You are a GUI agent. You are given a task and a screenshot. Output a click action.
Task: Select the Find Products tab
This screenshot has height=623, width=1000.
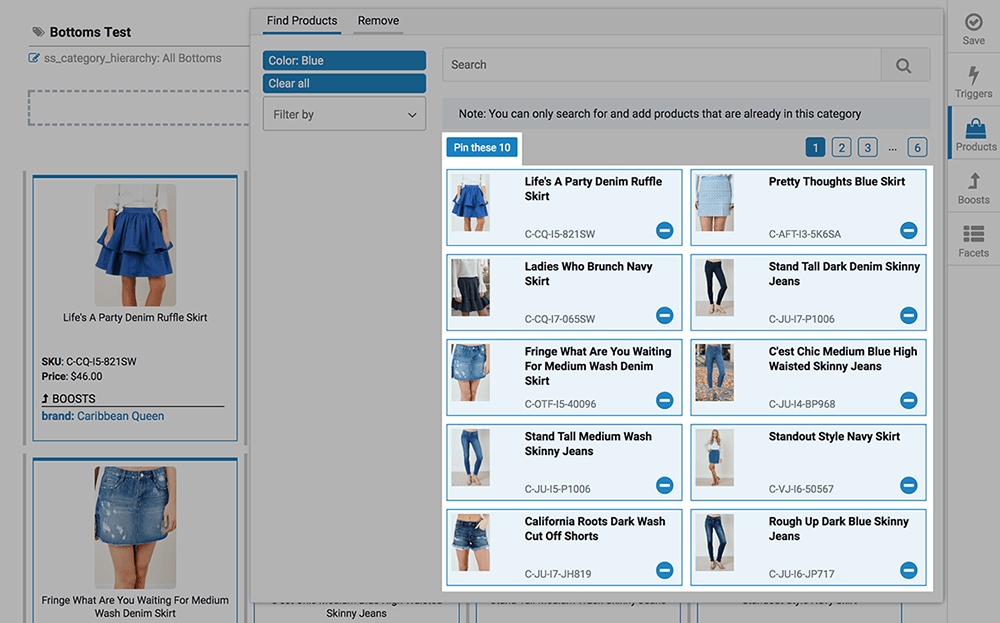click(x=302, y=21)
